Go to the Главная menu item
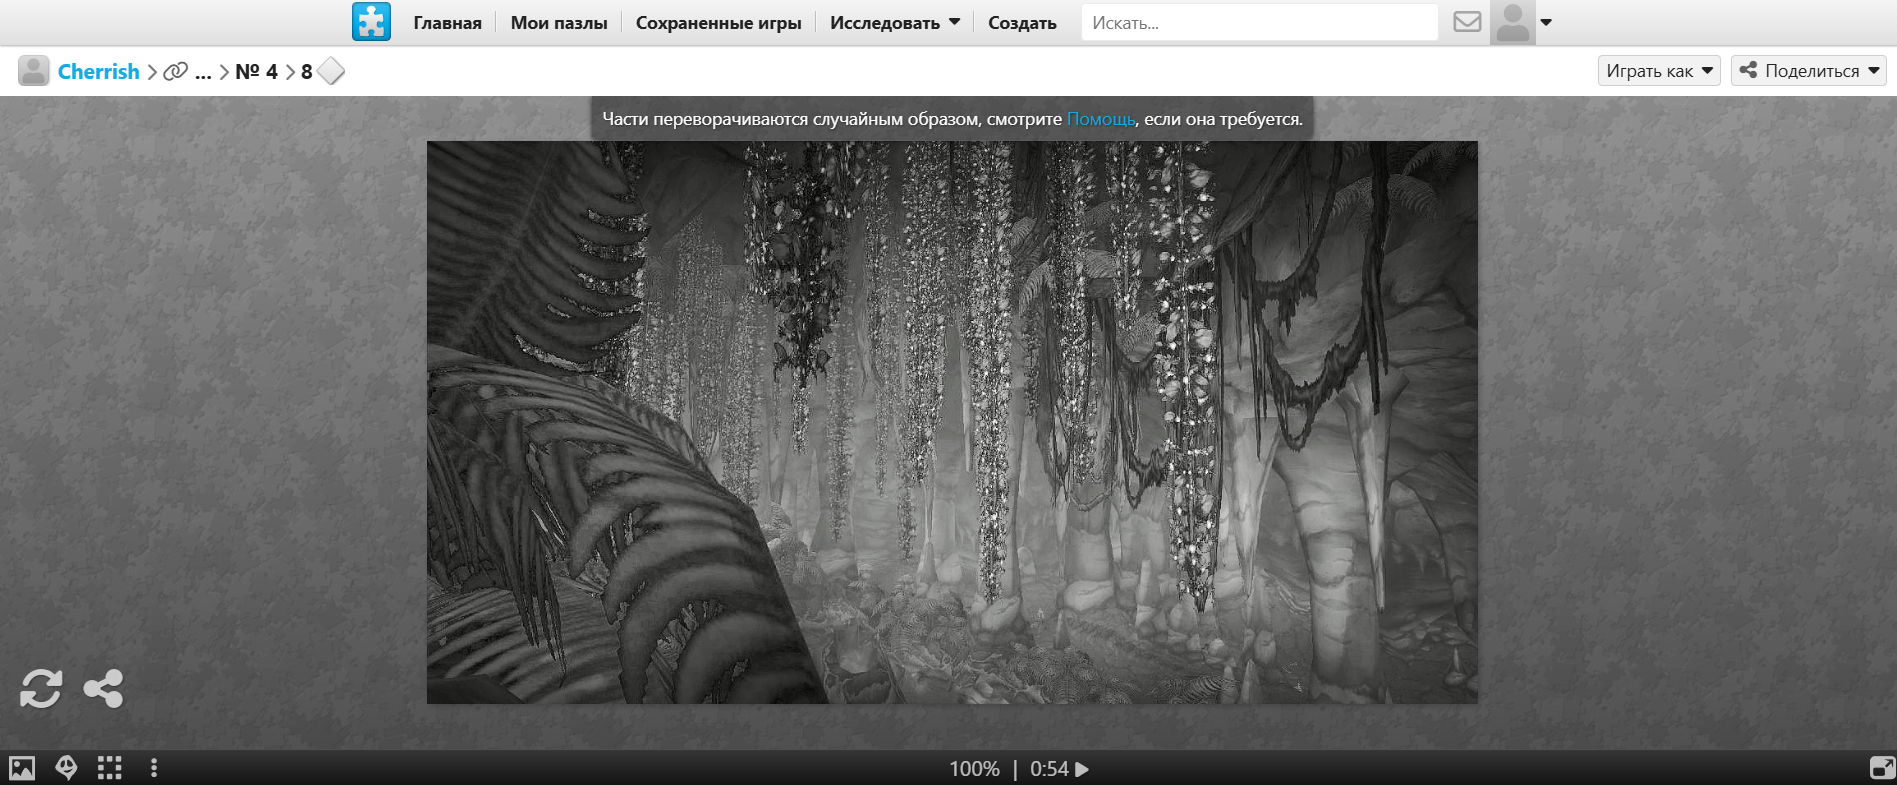This screenshot has width=1897, height=785. pyautogui.click(x=447, y=22)
